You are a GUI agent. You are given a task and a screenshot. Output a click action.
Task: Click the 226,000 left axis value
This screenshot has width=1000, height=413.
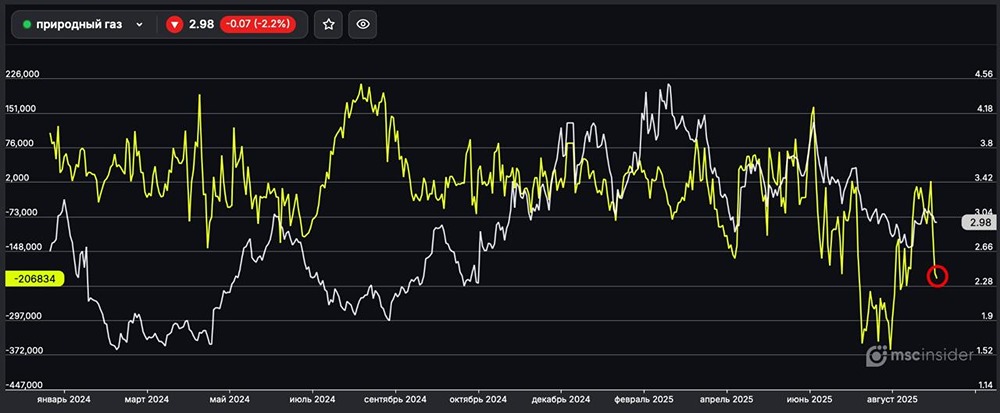(x=22, y=75)
